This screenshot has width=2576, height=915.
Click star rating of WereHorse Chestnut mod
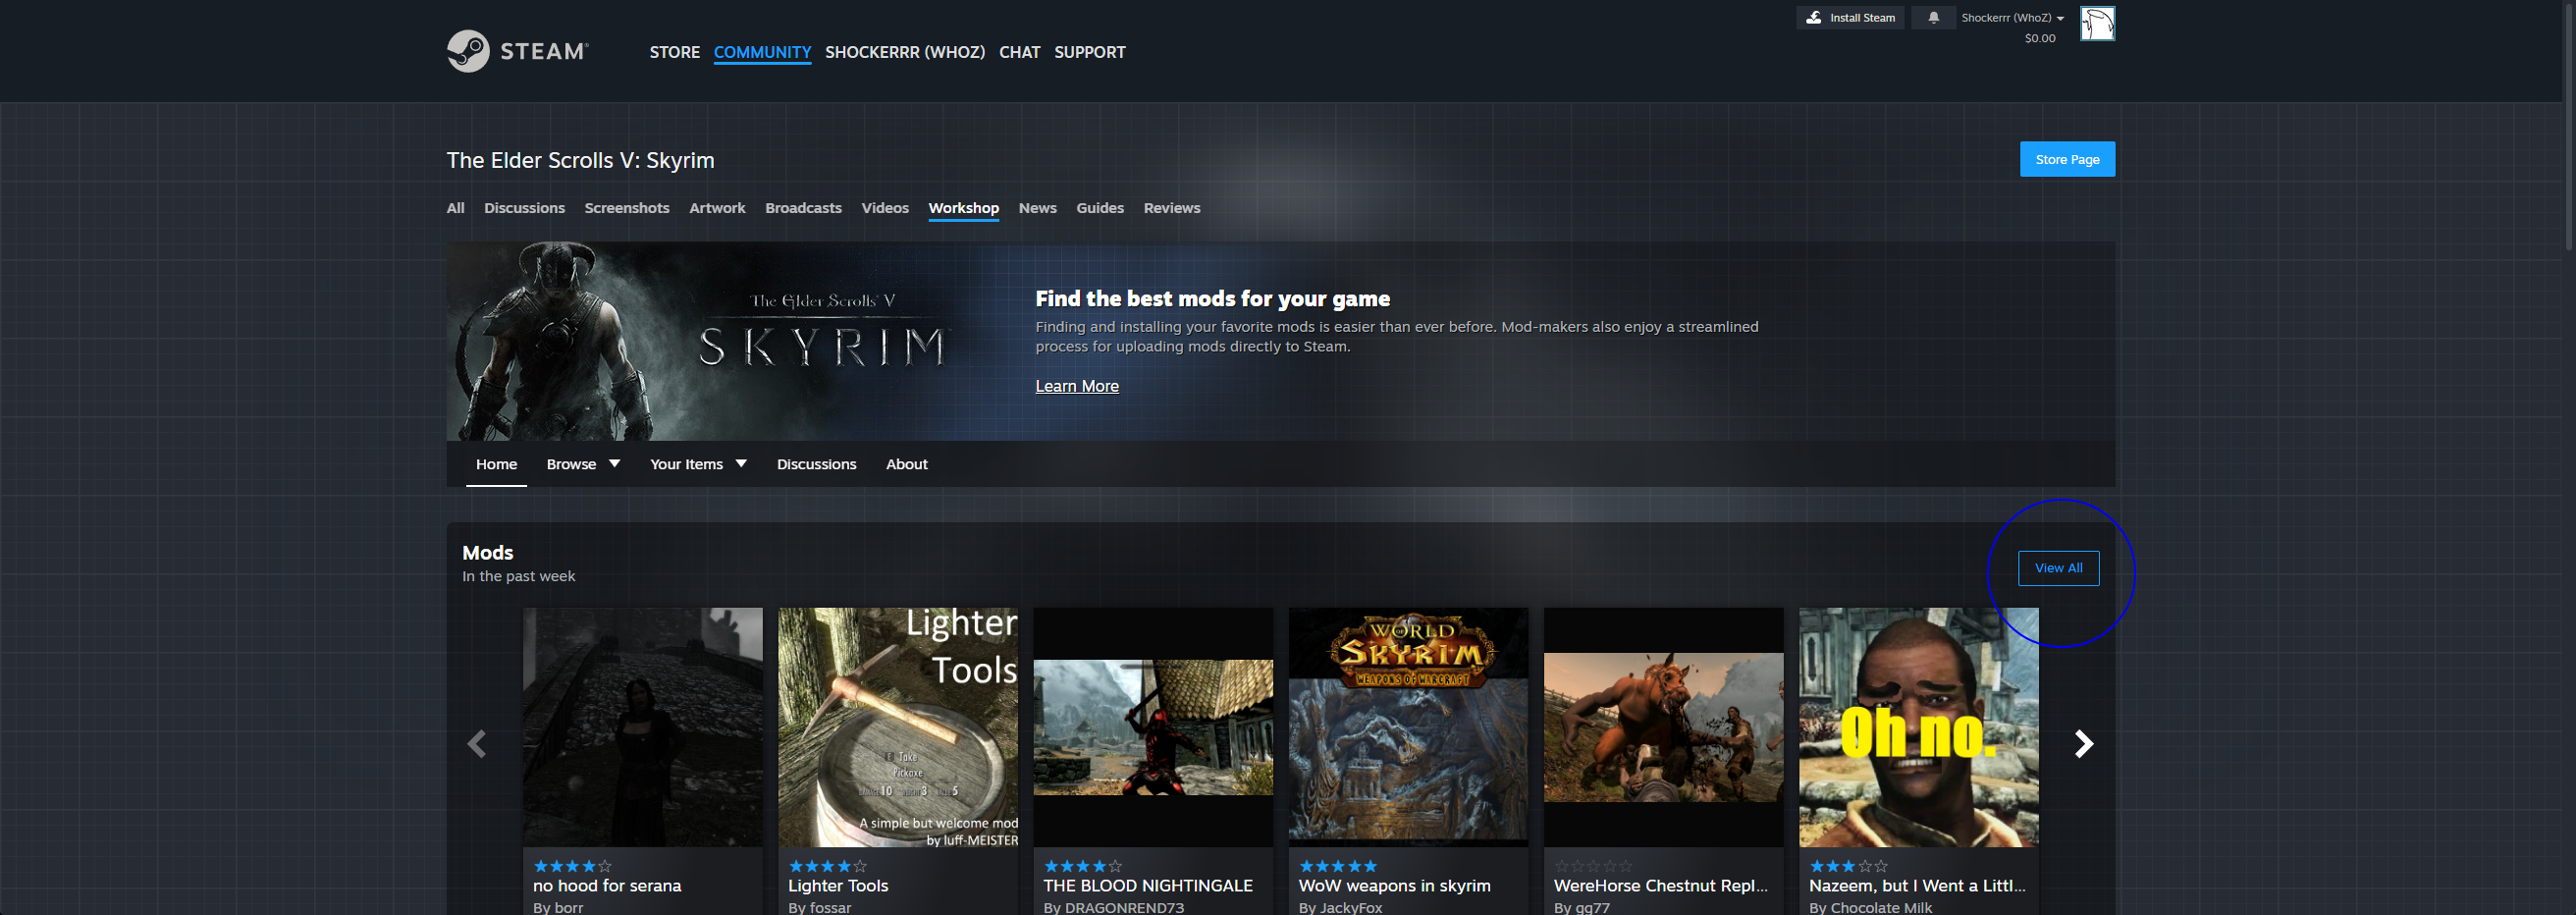tap(1593, 866)
